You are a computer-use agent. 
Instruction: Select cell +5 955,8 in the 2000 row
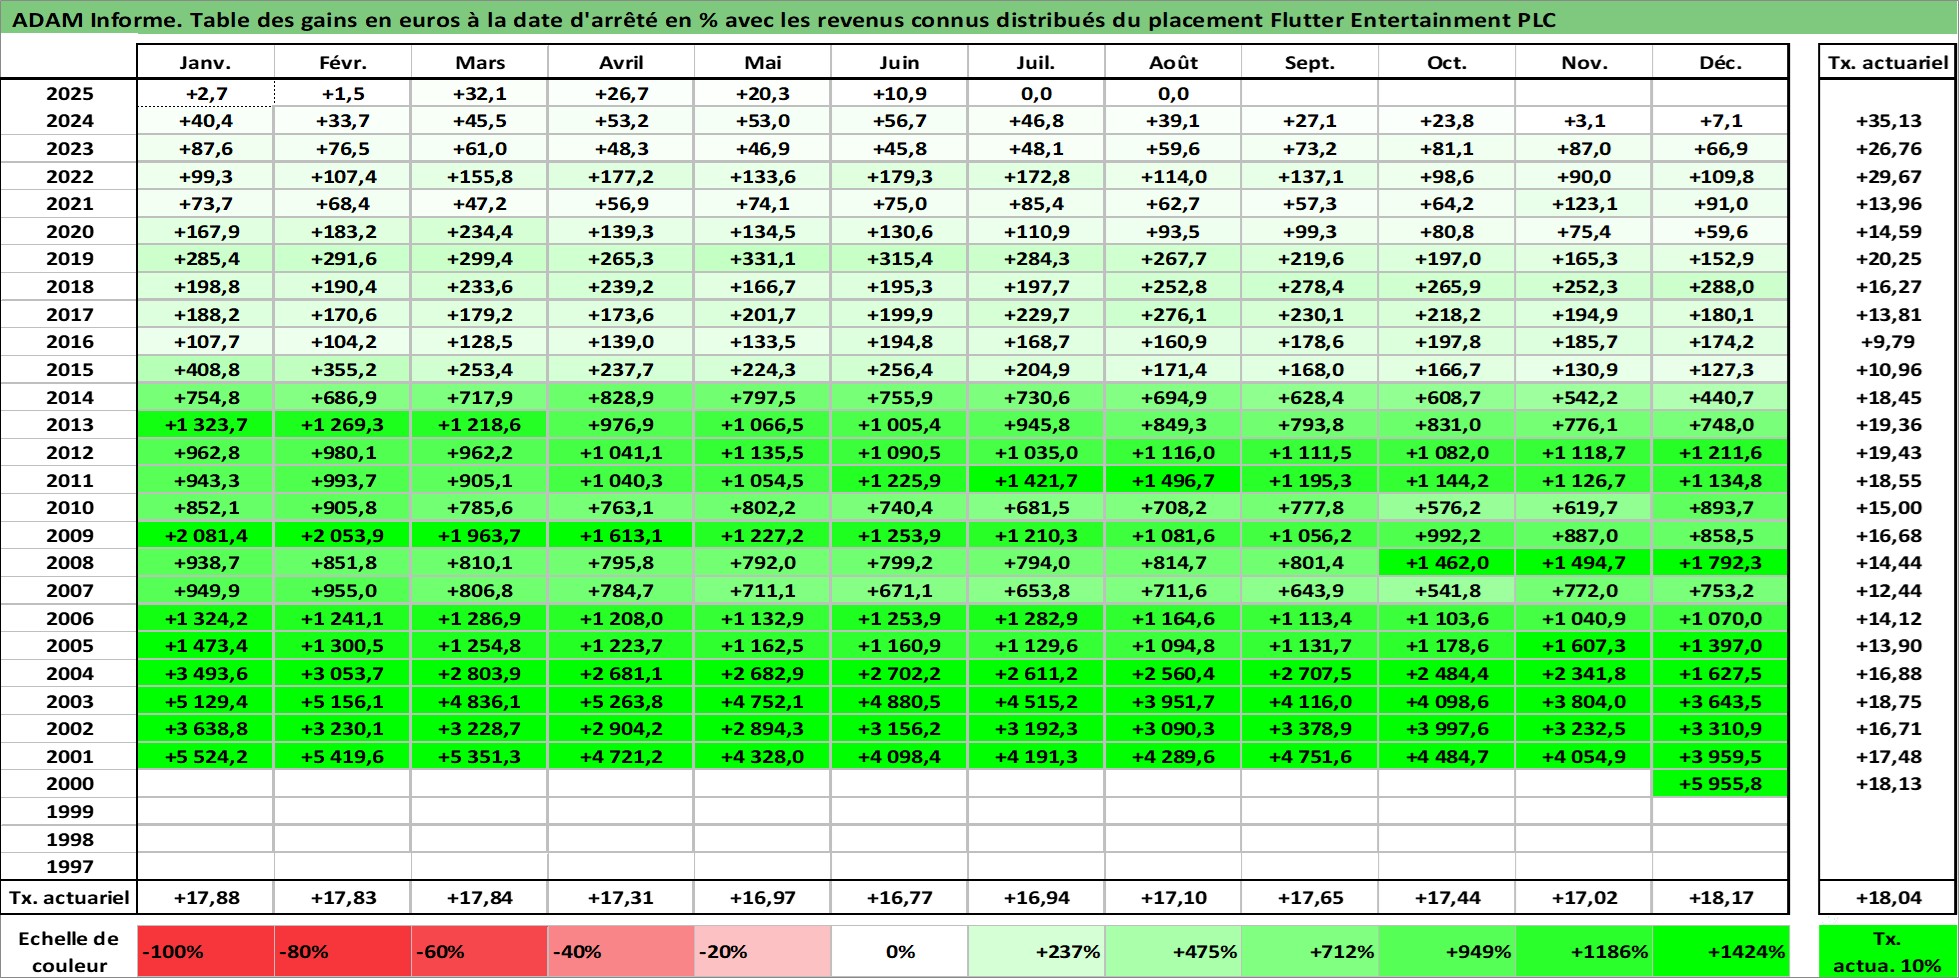click(x=1720, y=784)
